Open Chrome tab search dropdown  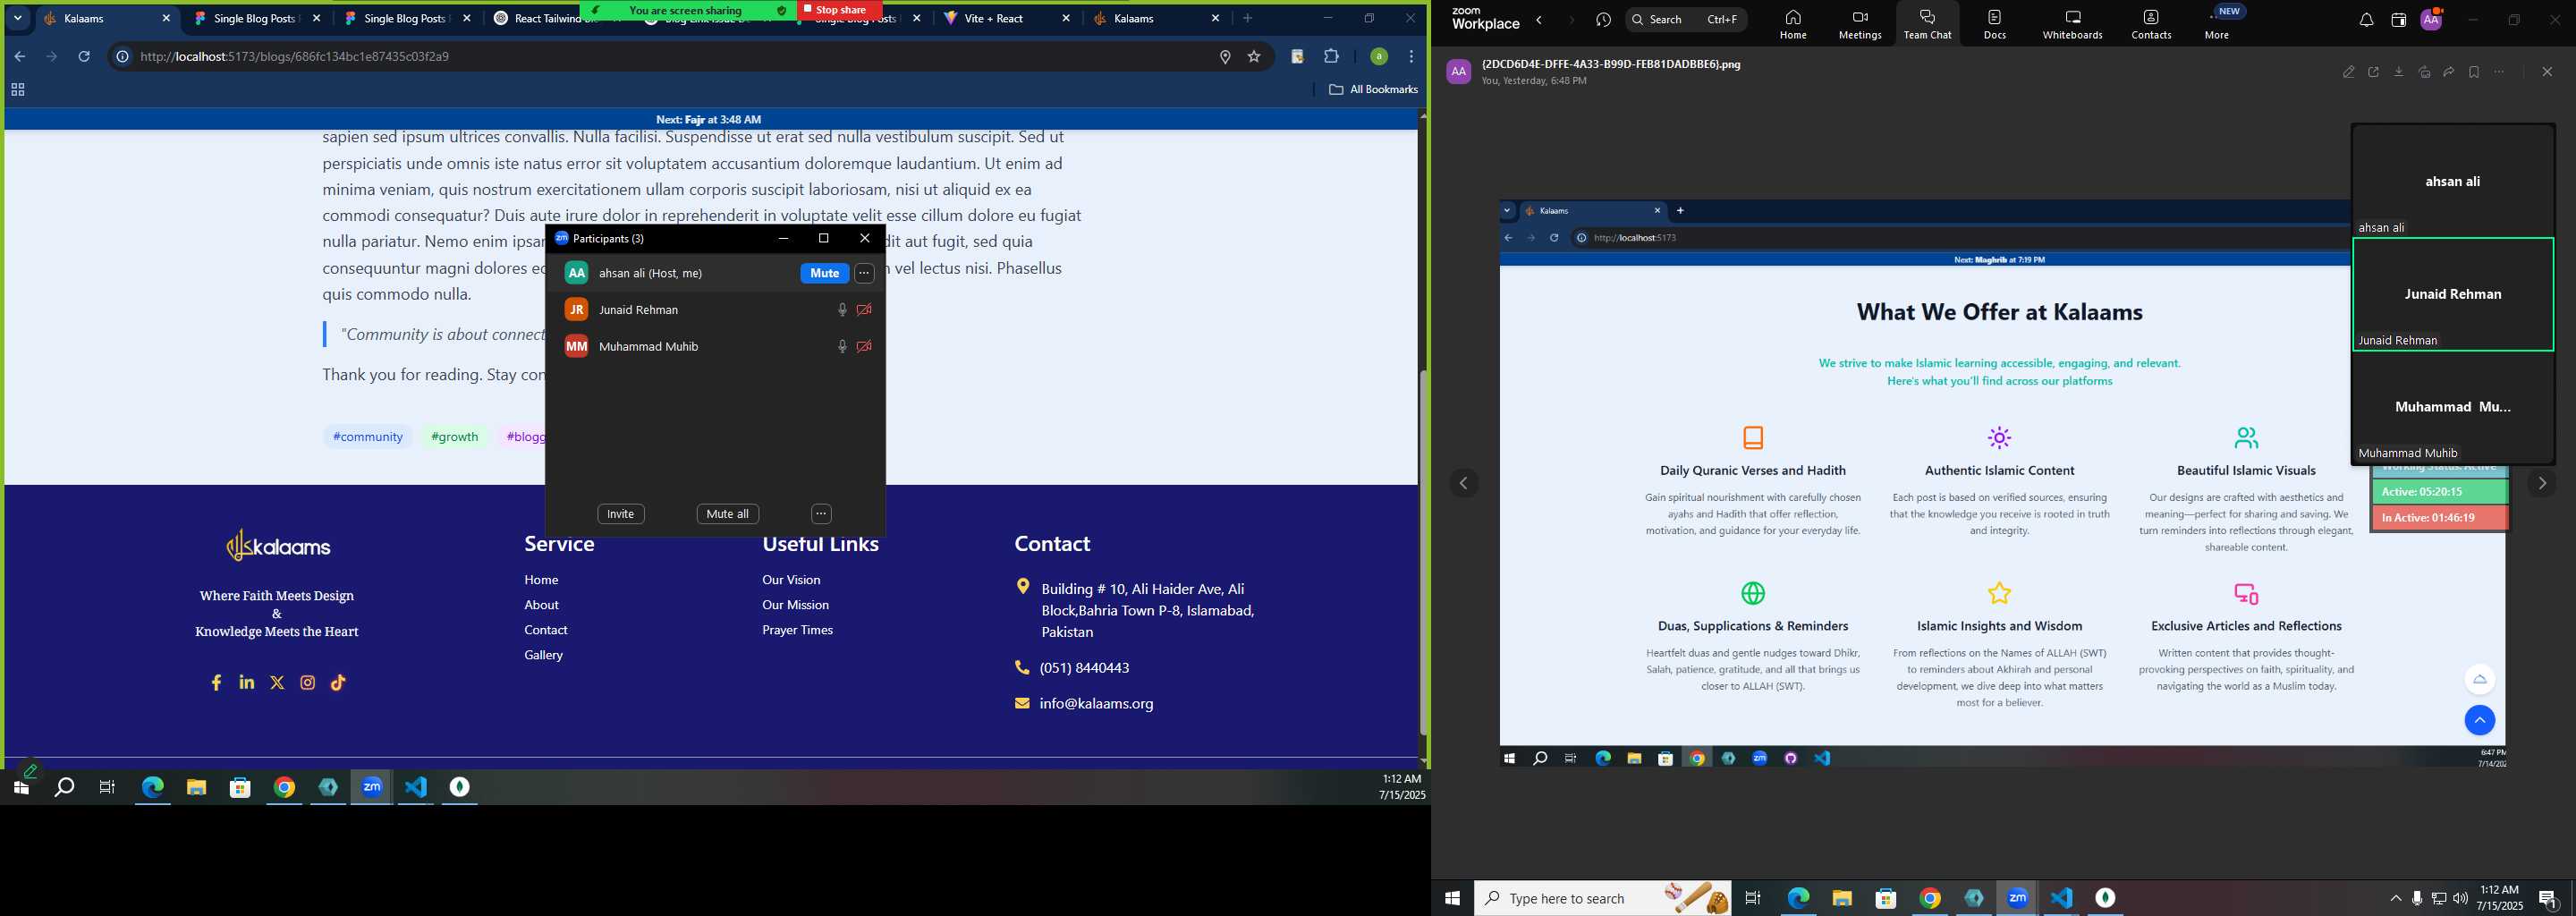(17, 18)
